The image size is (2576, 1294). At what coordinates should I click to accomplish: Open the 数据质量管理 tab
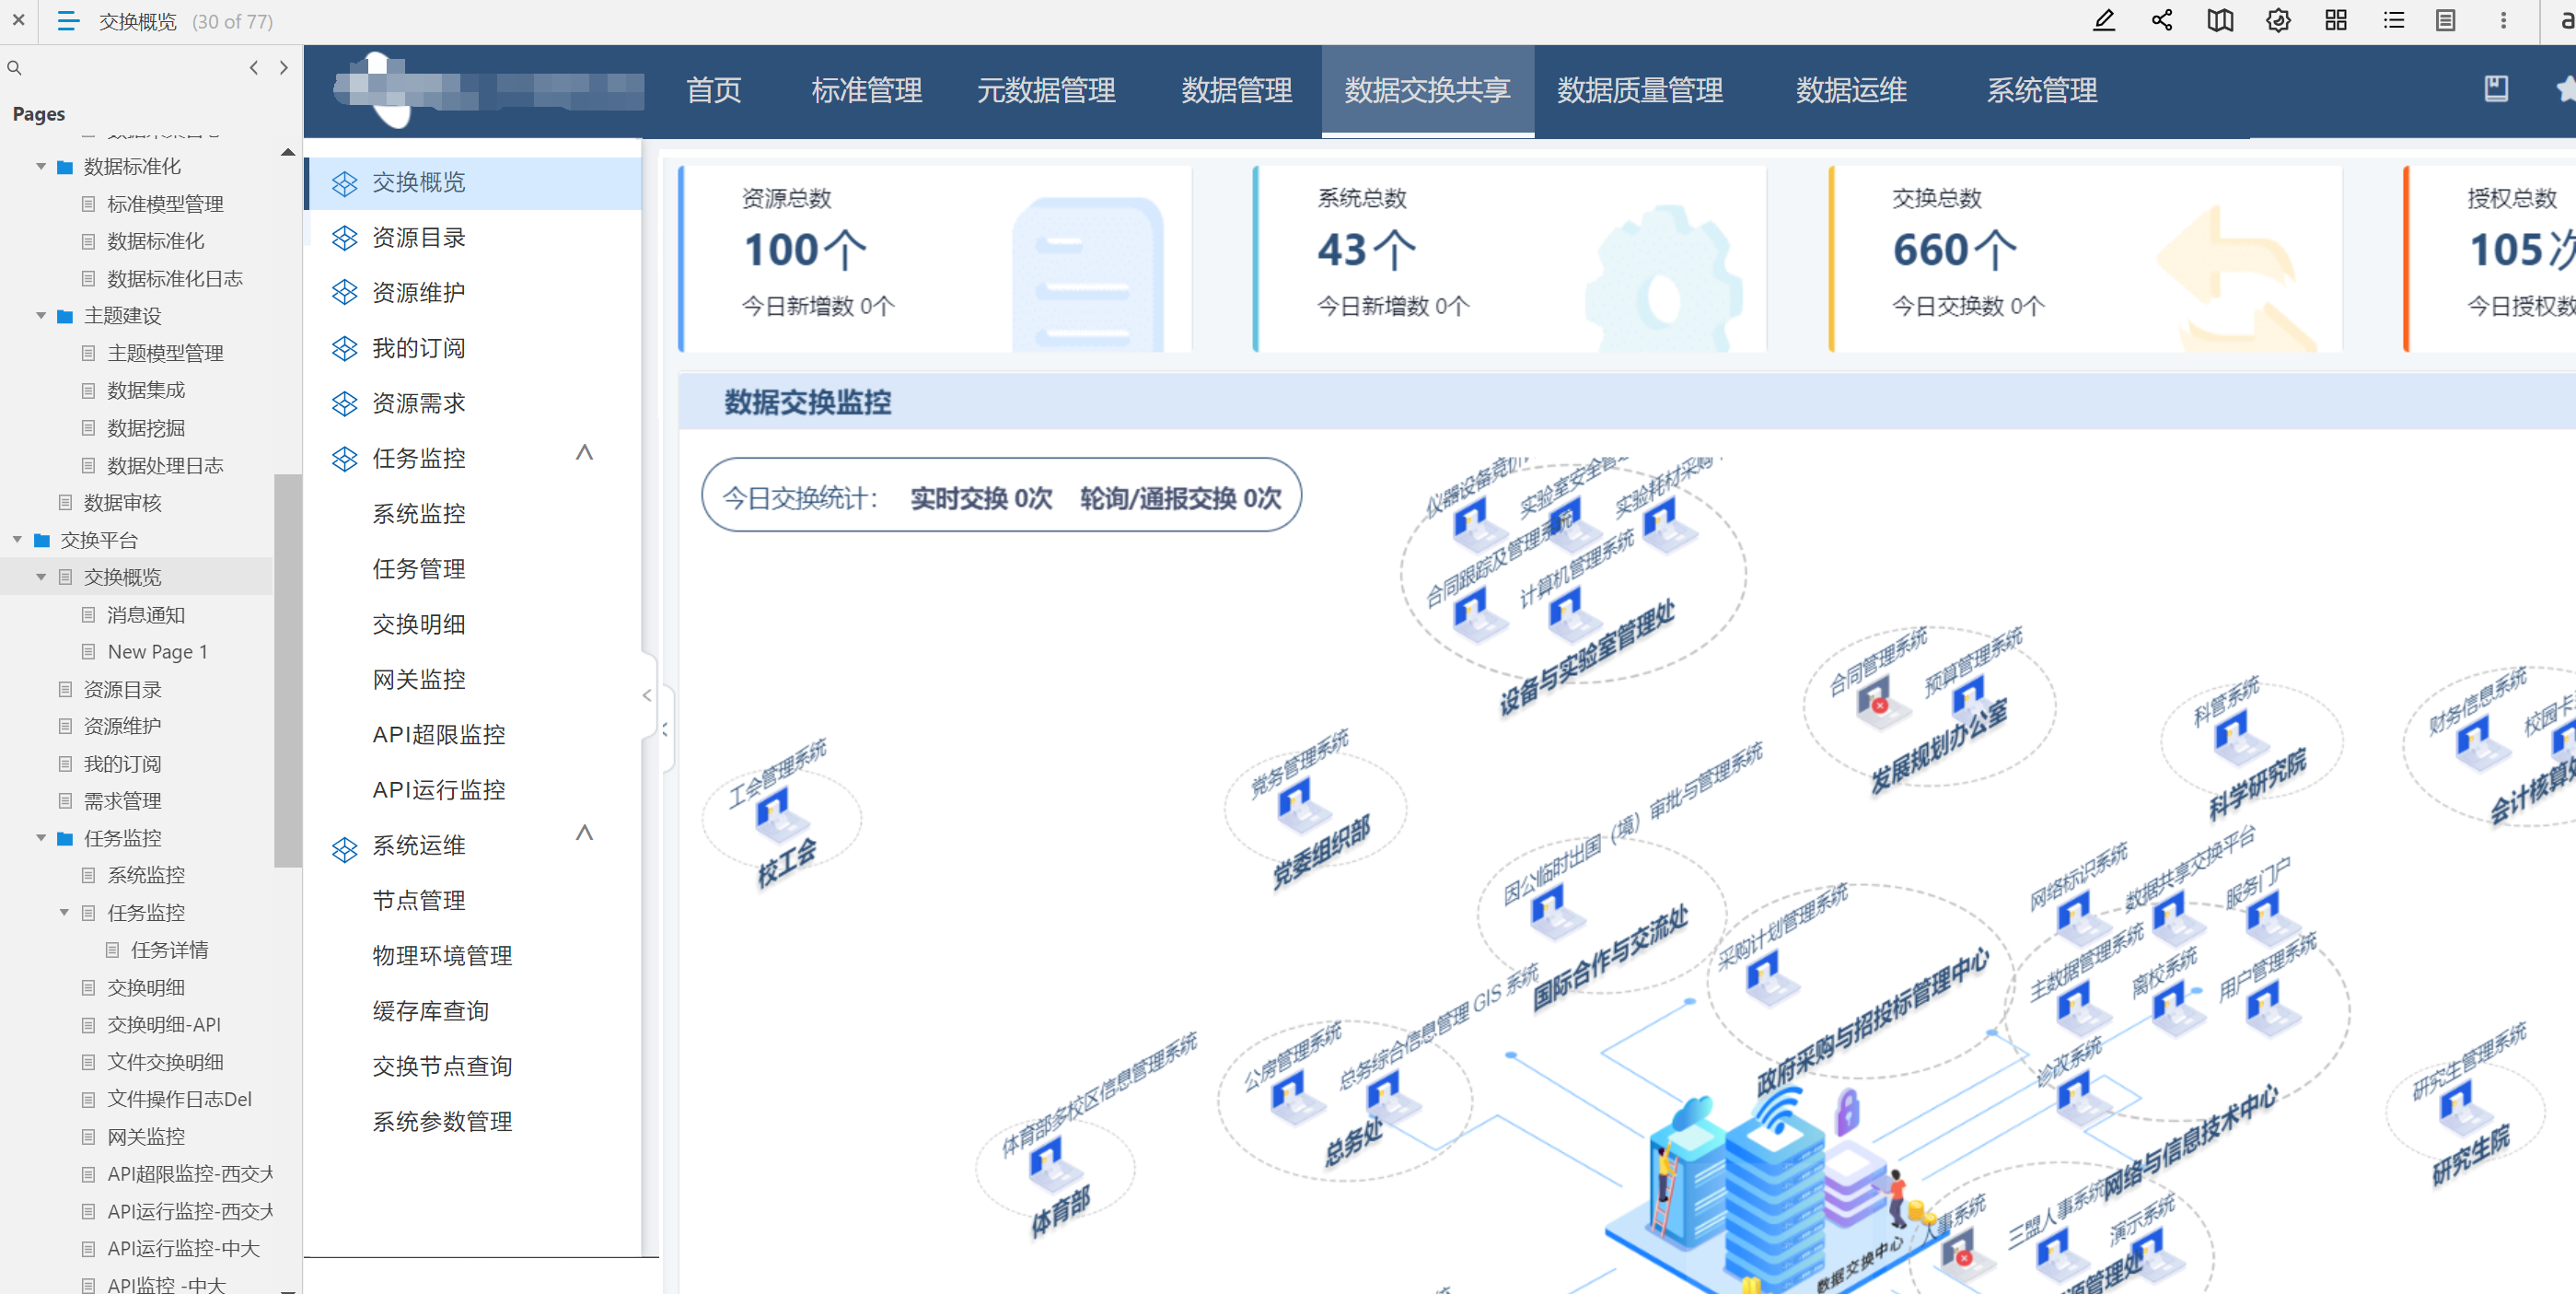[1640, 90]
